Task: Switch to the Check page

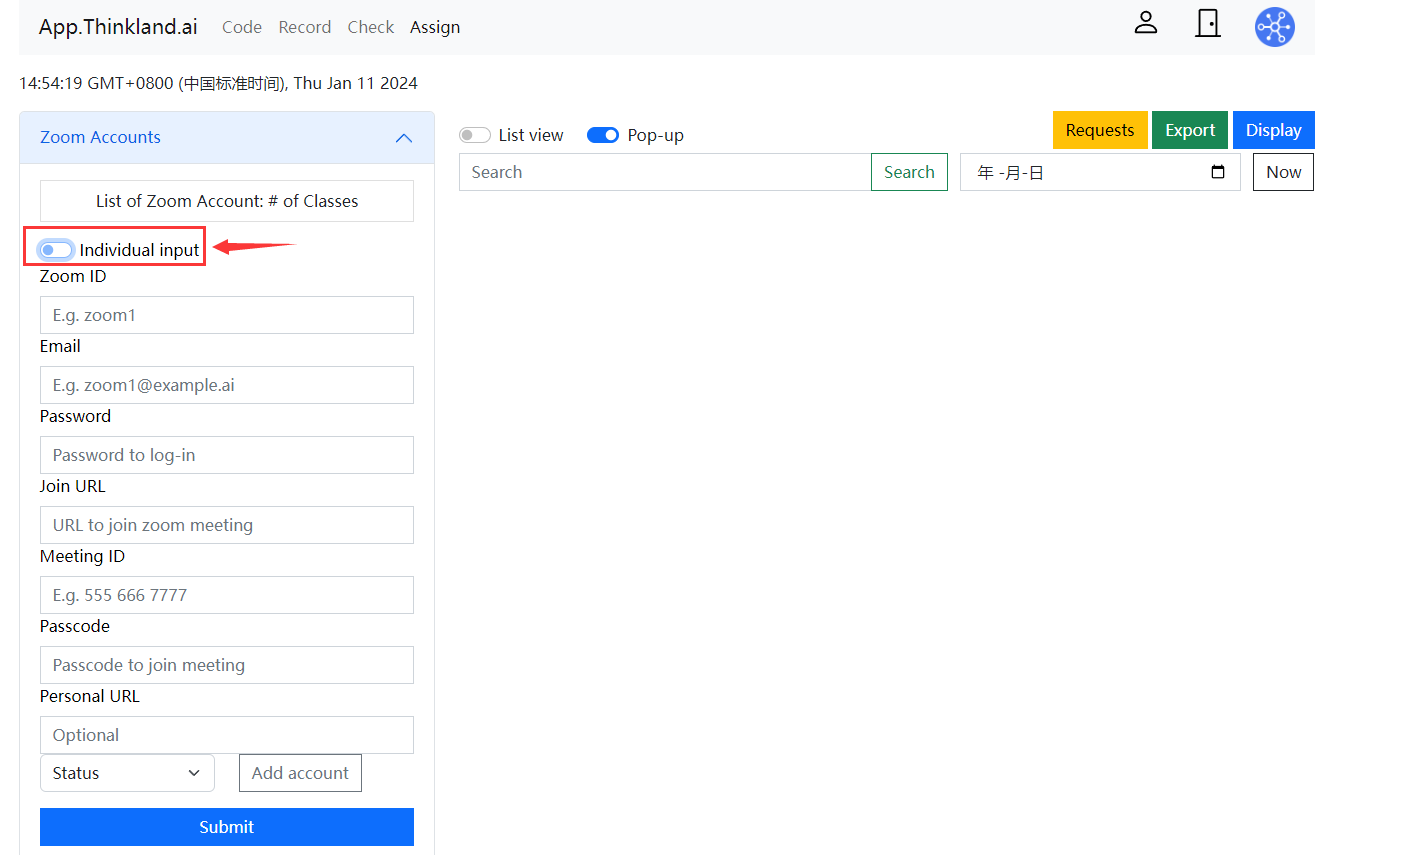Action: tap(371, 27)
